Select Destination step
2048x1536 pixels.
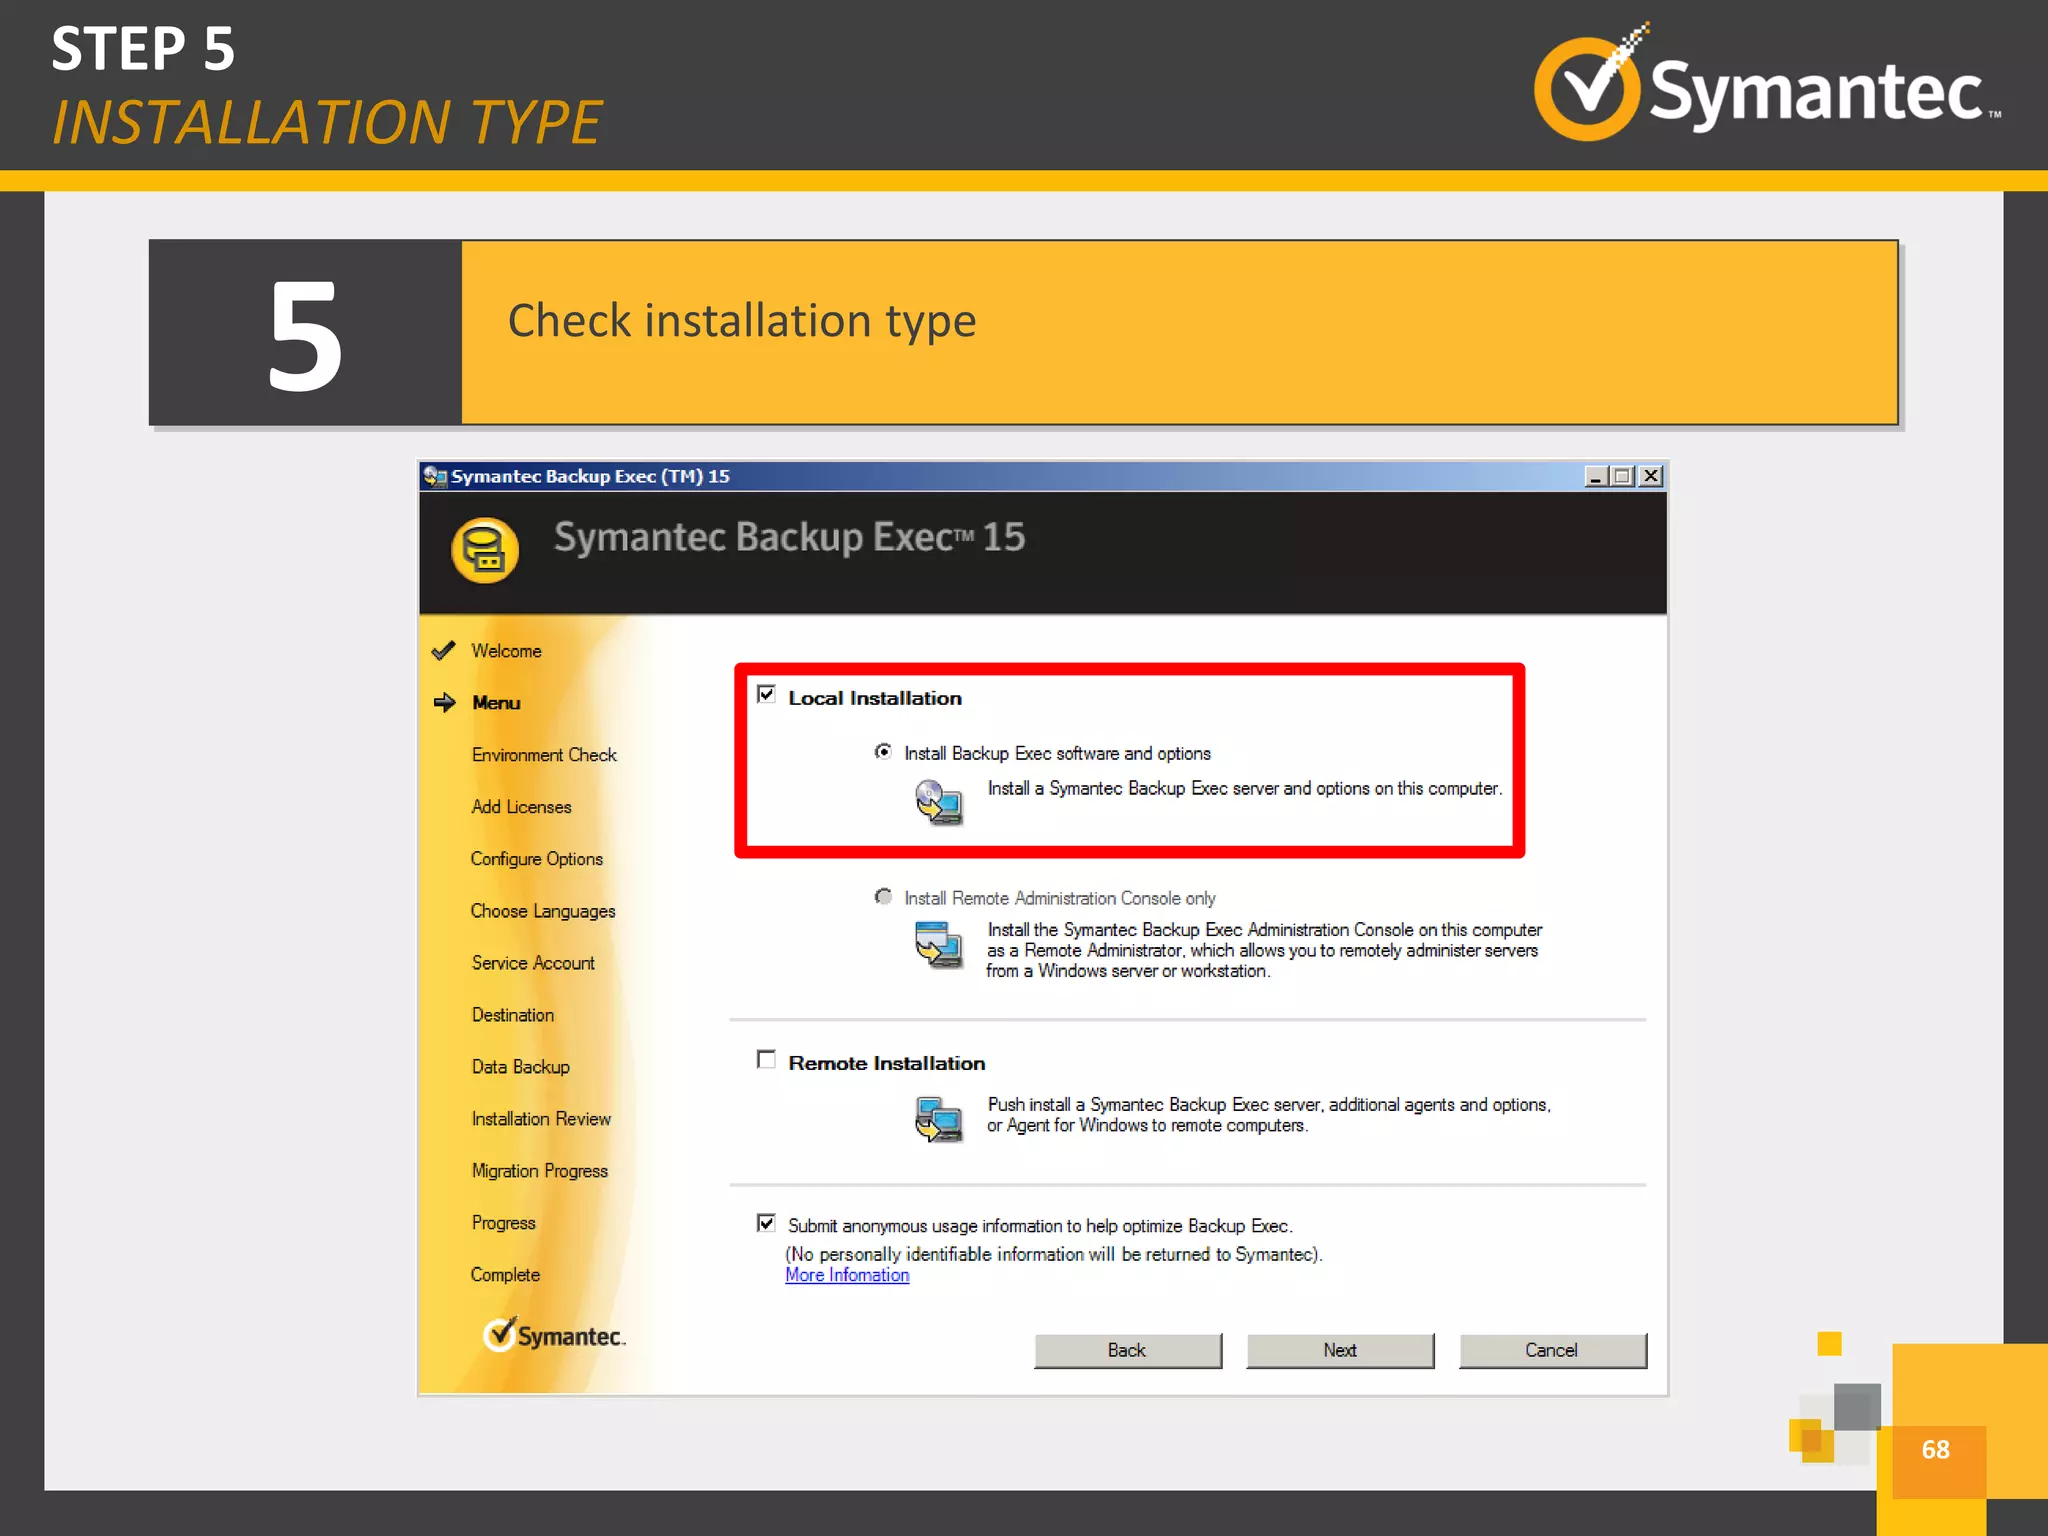[x=513, y=1015]
